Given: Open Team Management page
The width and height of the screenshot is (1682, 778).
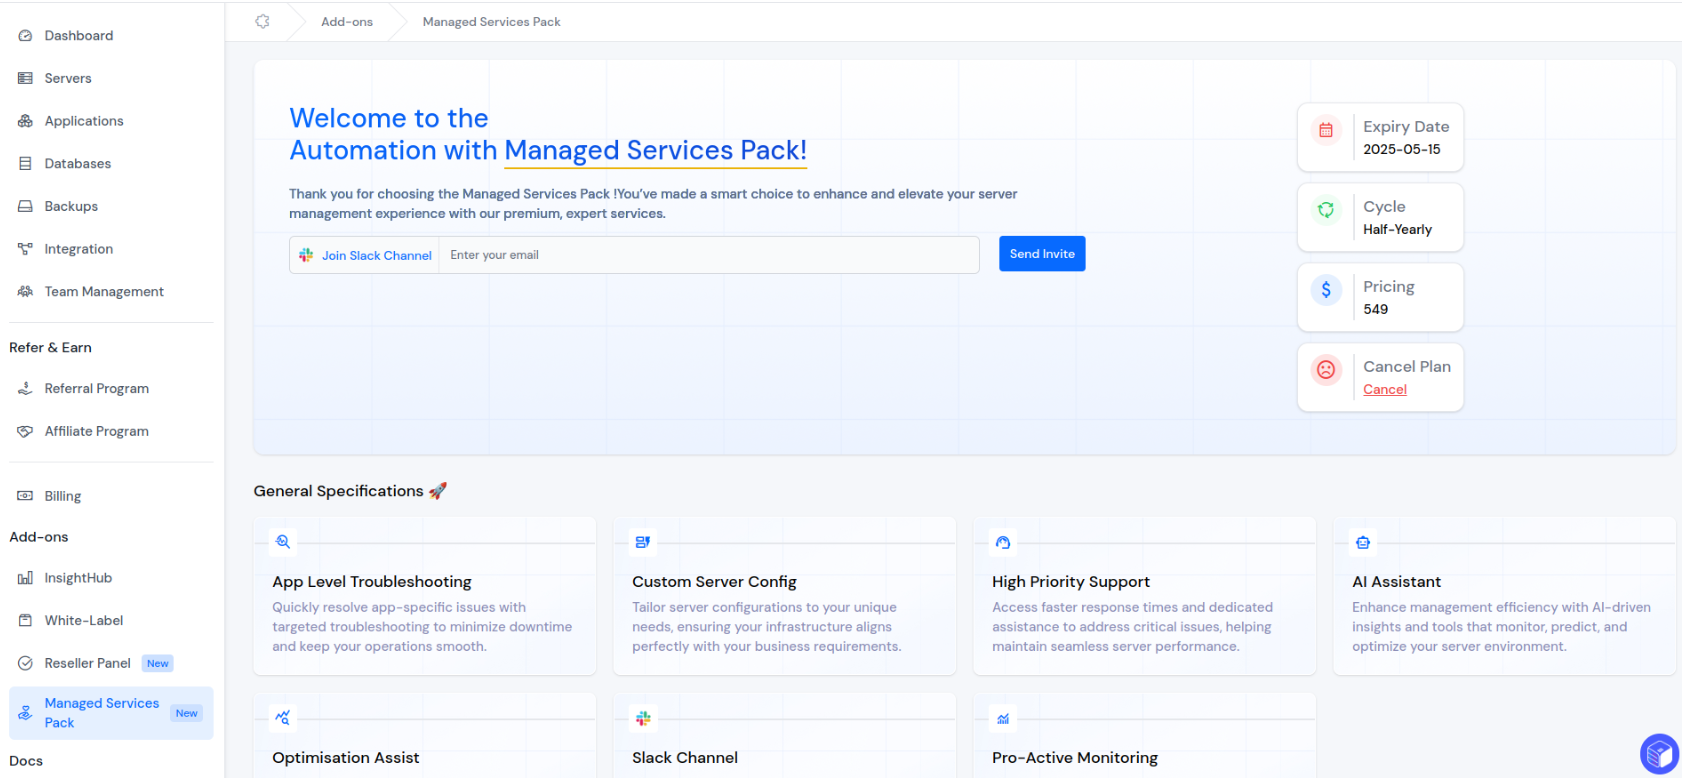Looking at the screenshot, I should click(x=111, y=292).
